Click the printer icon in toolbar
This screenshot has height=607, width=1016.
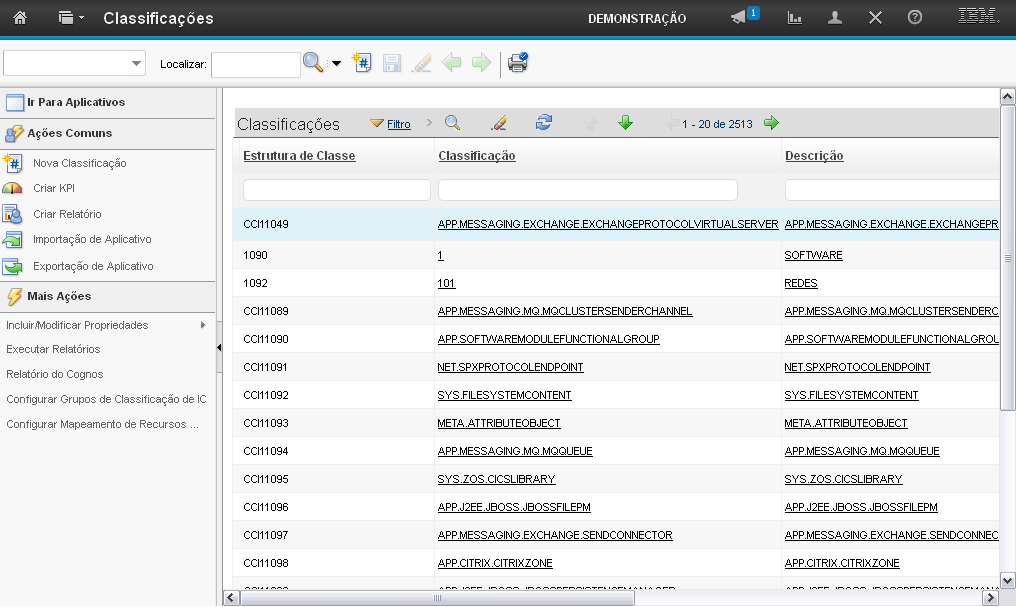pyautogui.click(x=517, y=63)
